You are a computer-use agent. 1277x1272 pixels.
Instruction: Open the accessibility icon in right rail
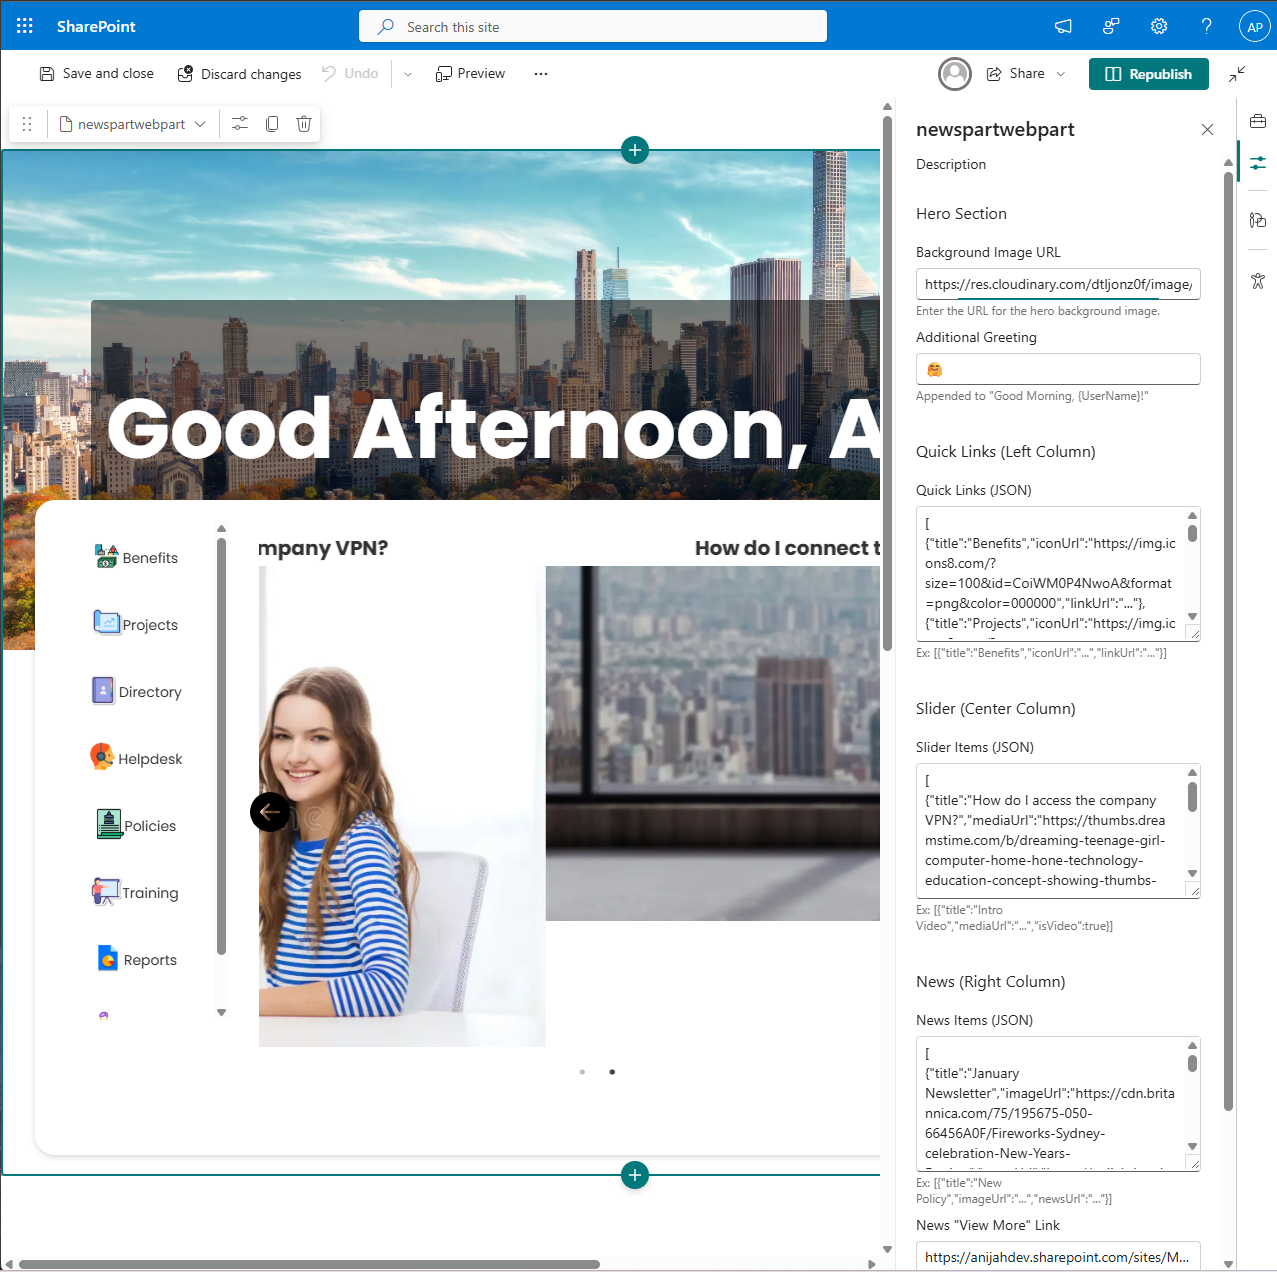coord(1258,281)
